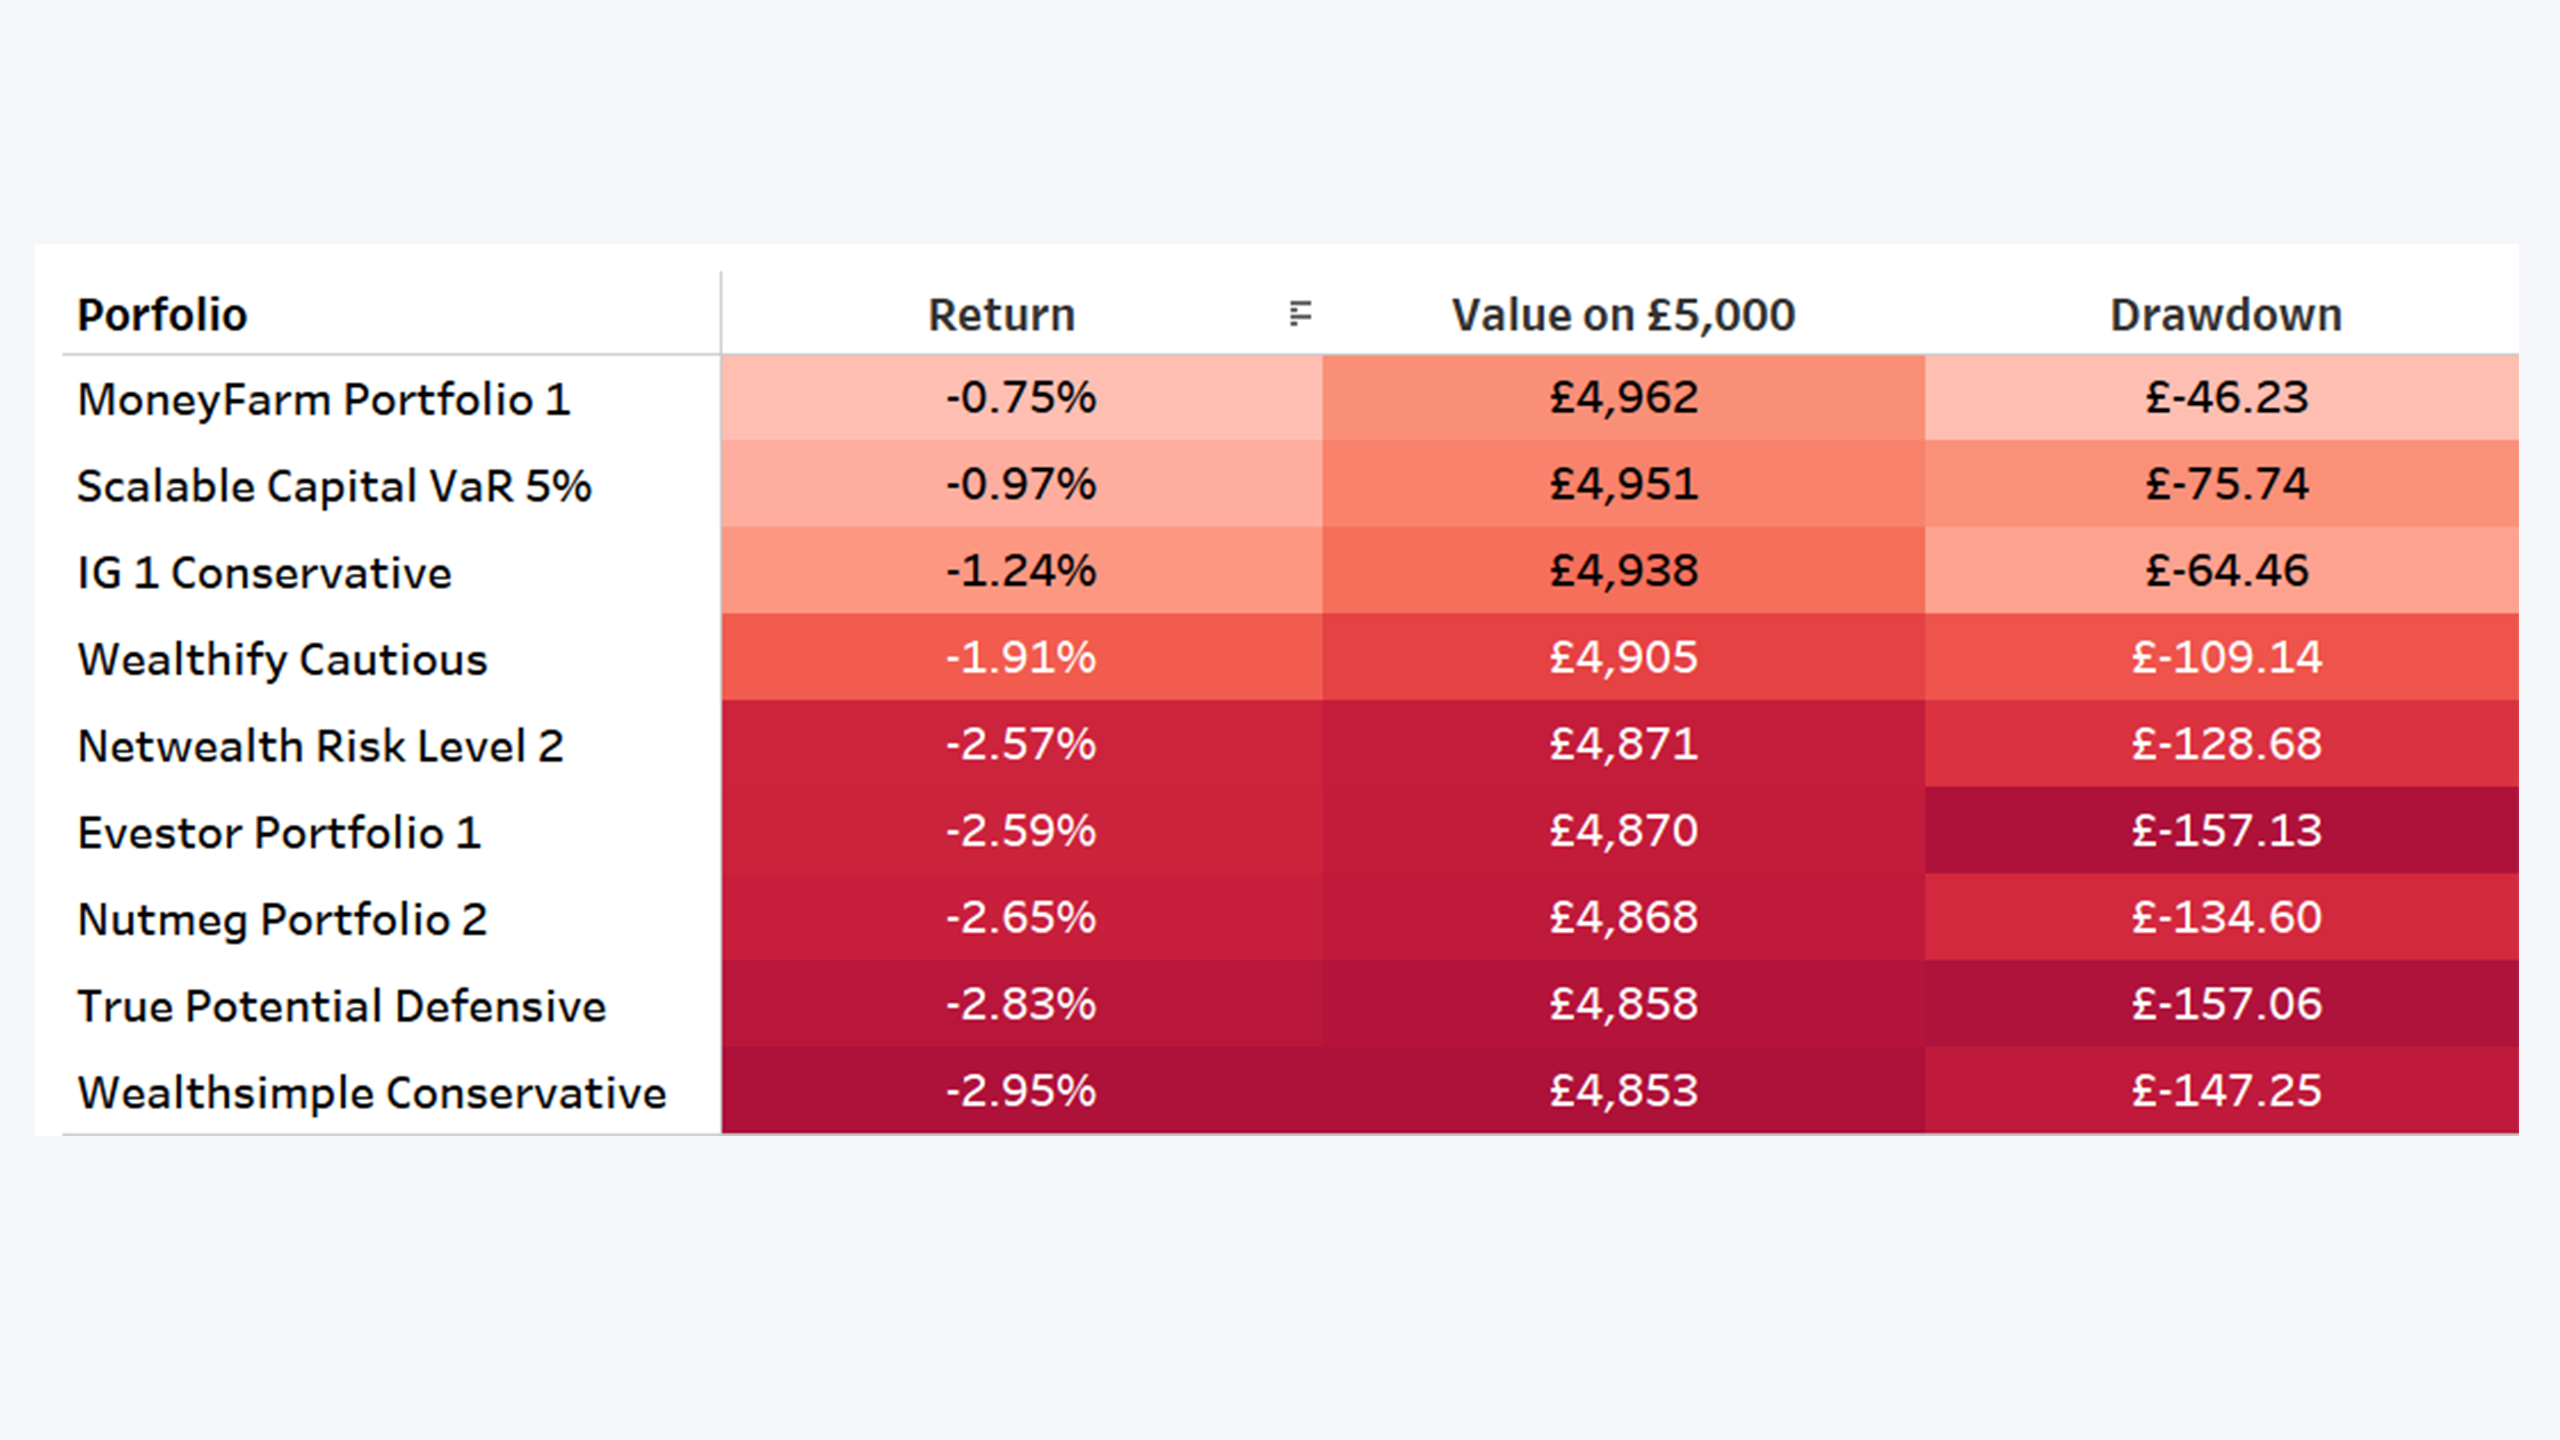
Task: Select the True Potential Defensive row label
Action: (x=341, y=1006)
